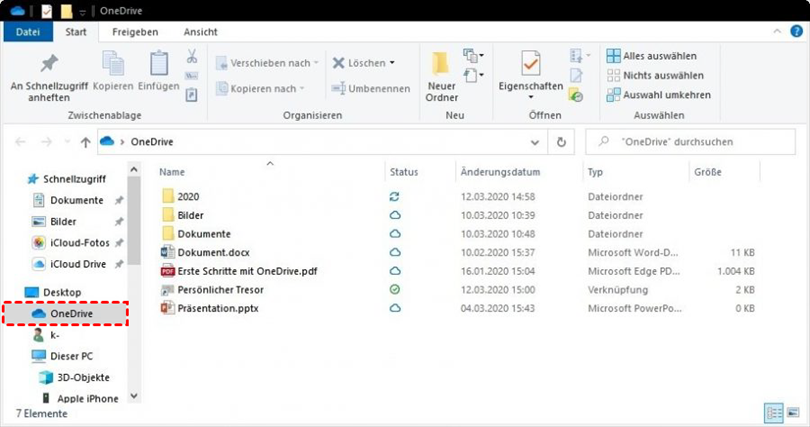Select OneDrive in the navigation pane
This screenshot has width=810, height=427.
click(70, 313)
